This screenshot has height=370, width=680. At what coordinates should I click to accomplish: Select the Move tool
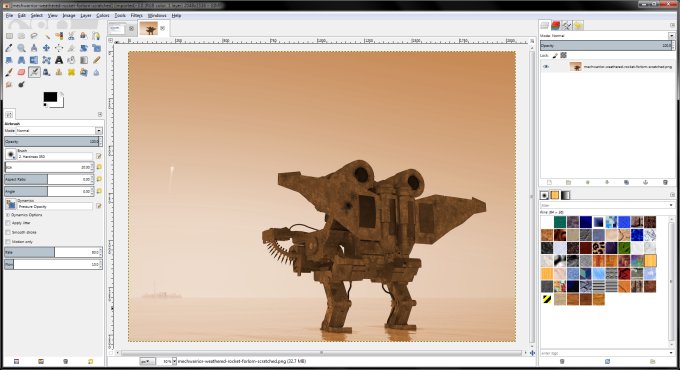(x=46, y=48)
